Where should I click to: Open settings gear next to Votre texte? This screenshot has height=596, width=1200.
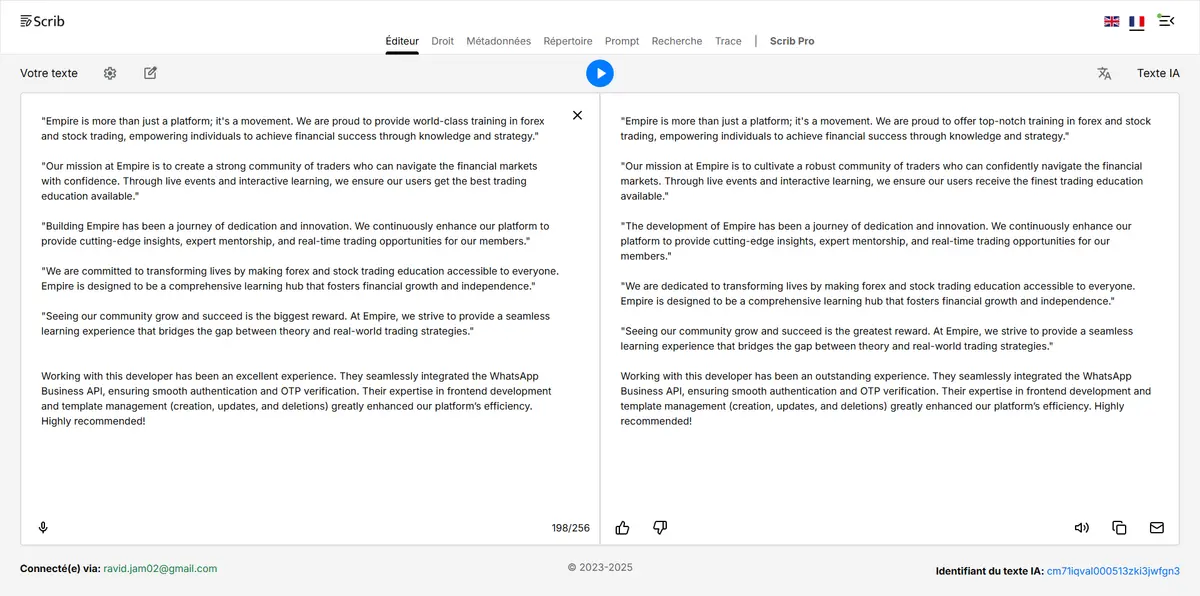(x=110, y=73)
